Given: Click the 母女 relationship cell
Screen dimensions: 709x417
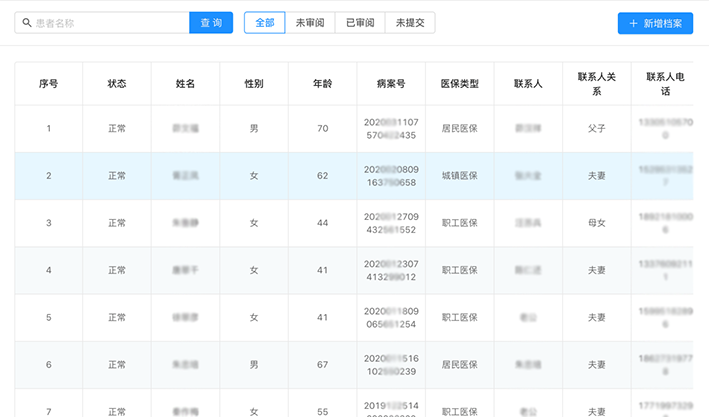Looking at the screenshot, I should (596, 223).
